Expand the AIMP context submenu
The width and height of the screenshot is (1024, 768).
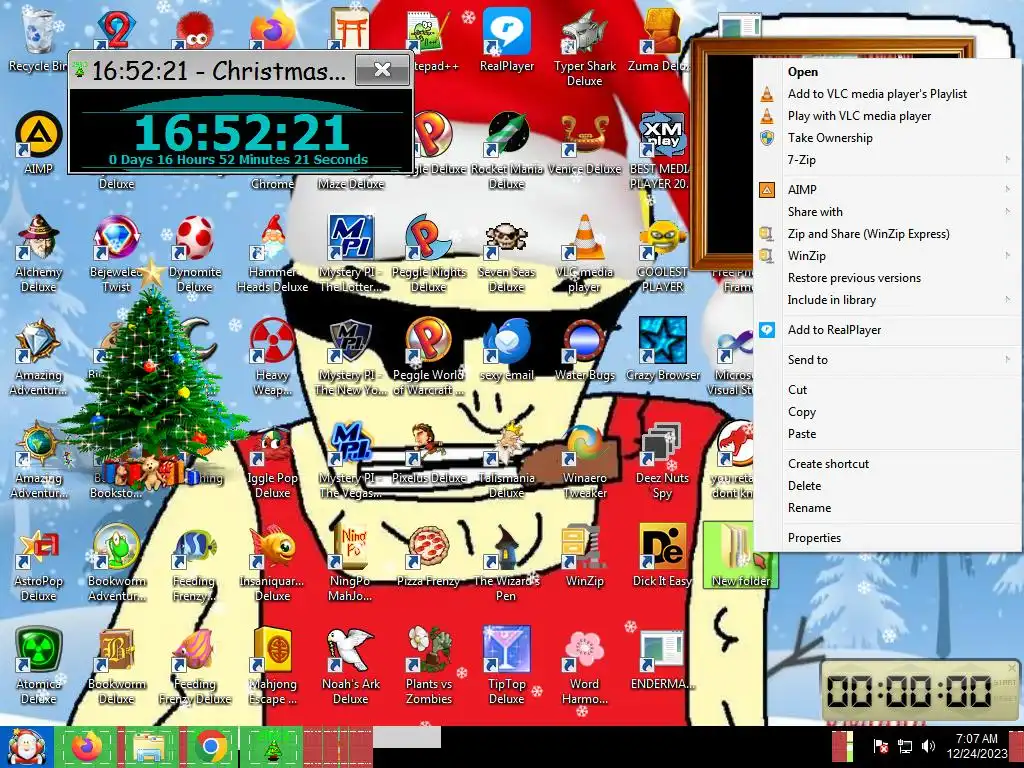point(888,189)
